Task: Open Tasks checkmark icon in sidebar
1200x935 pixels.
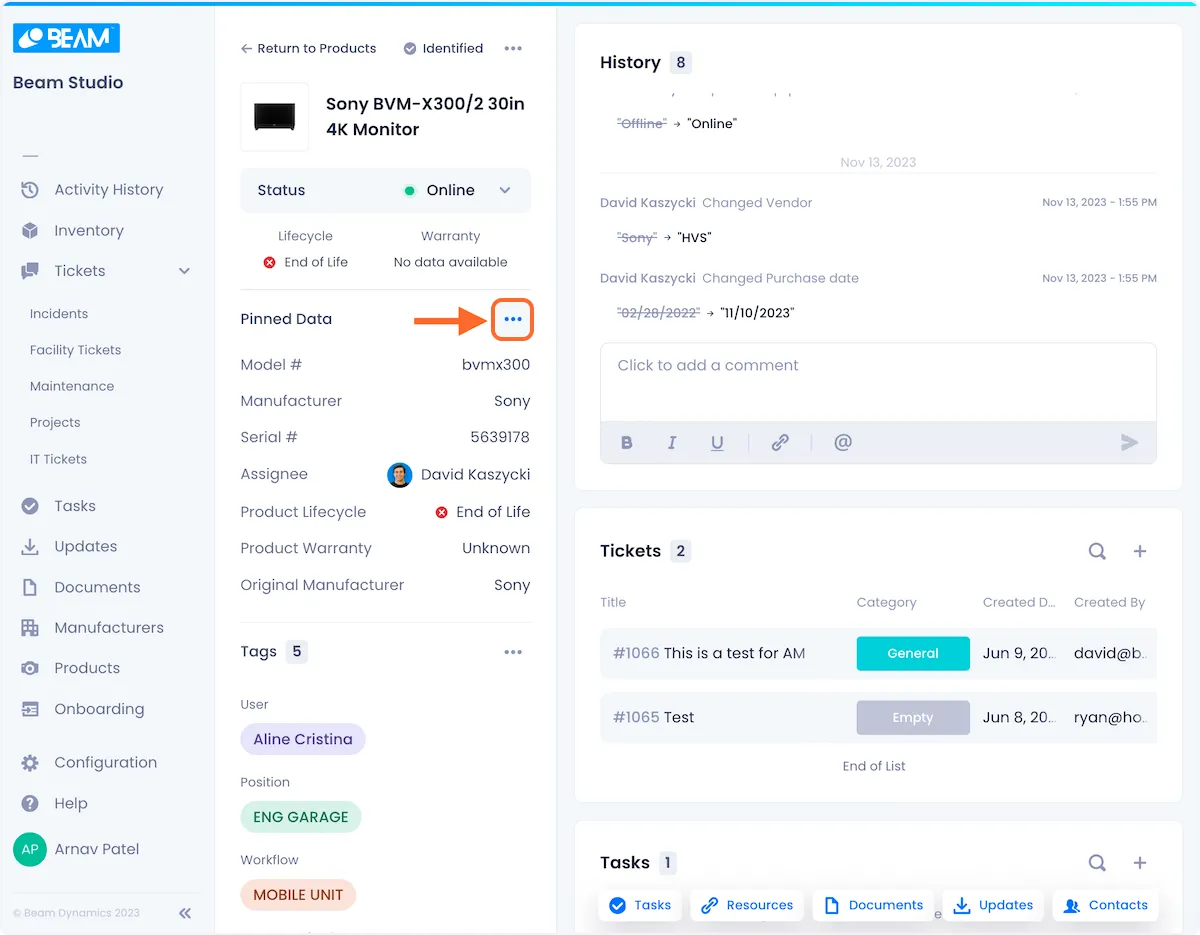Action: coord(30,506)
